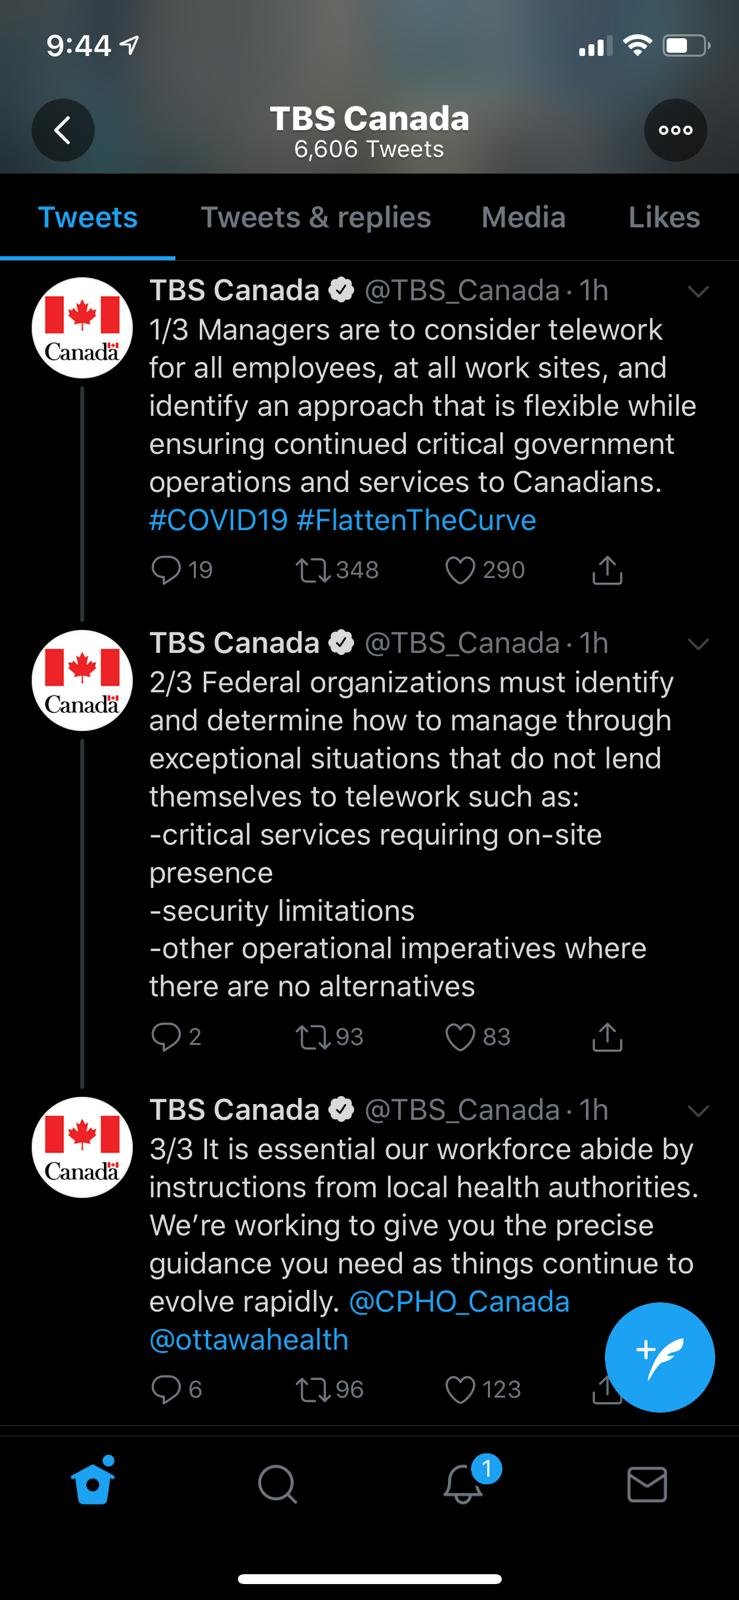739x1600 pixels.
Task: Open the @CPHO_Canada mention link
Action: point(459,1301)
